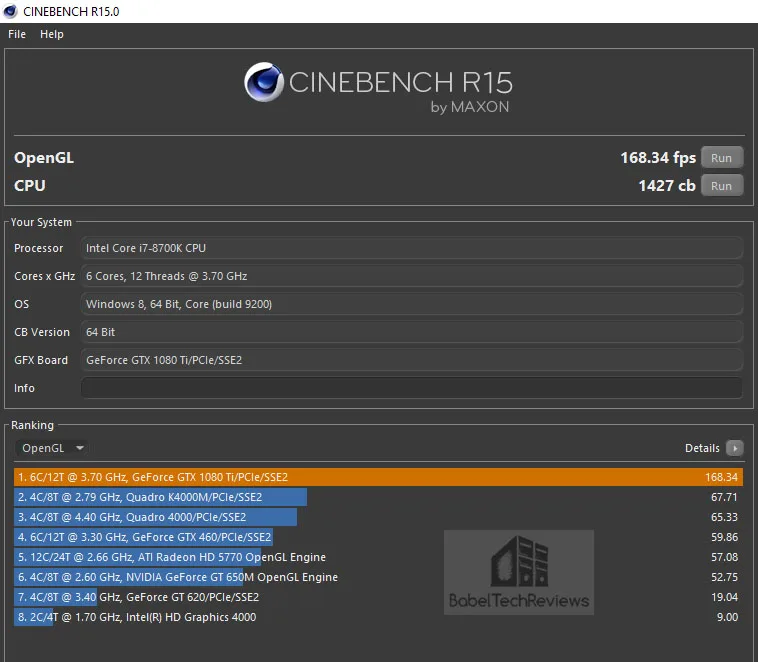The height and width of the screenshot is (662, 758).
Task: Select GFX Board GeForce GTX 1080 Ti field
Action: [x=412, y=360]
